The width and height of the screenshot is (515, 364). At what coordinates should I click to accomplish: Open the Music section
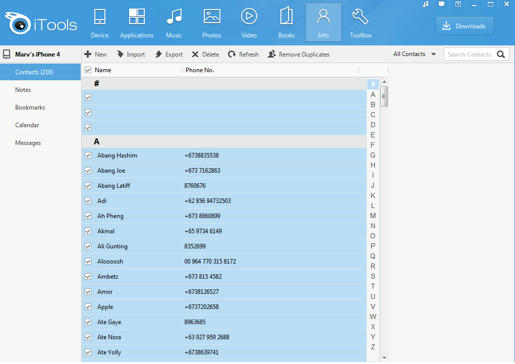174,23
